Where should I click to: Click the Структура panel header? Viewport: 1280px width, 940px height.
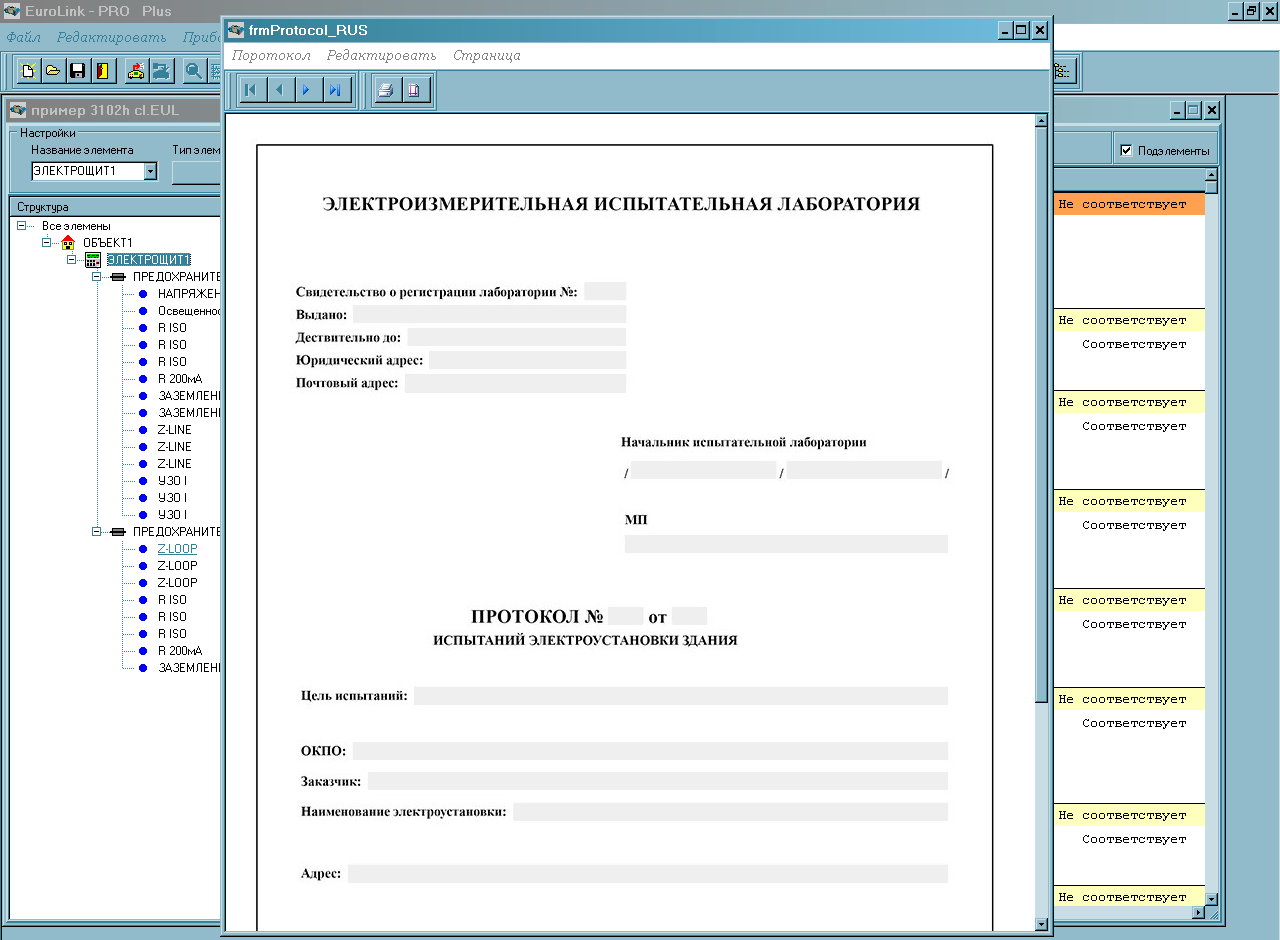114,207
